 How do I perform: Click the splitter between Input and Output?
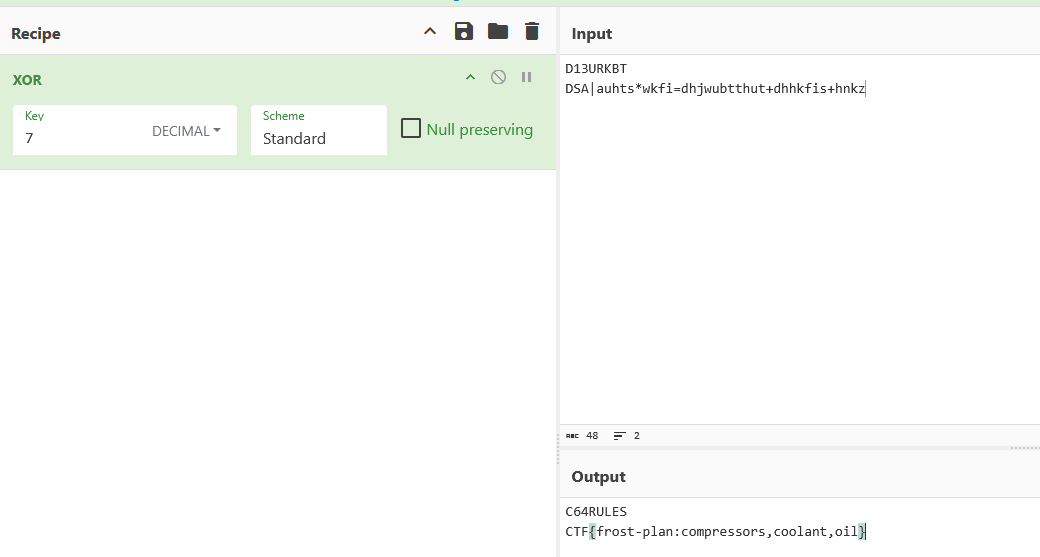(799, 447)
